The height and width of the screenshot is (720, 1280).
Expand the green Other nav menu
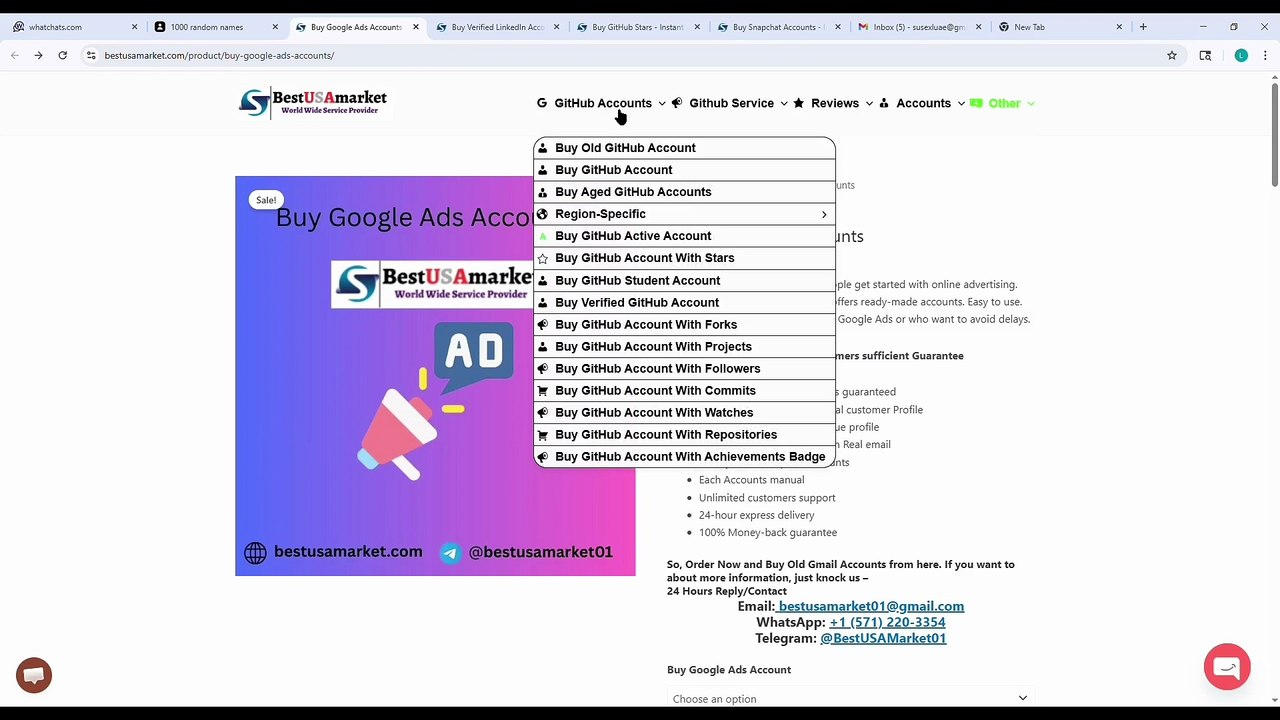point(1004,103)
